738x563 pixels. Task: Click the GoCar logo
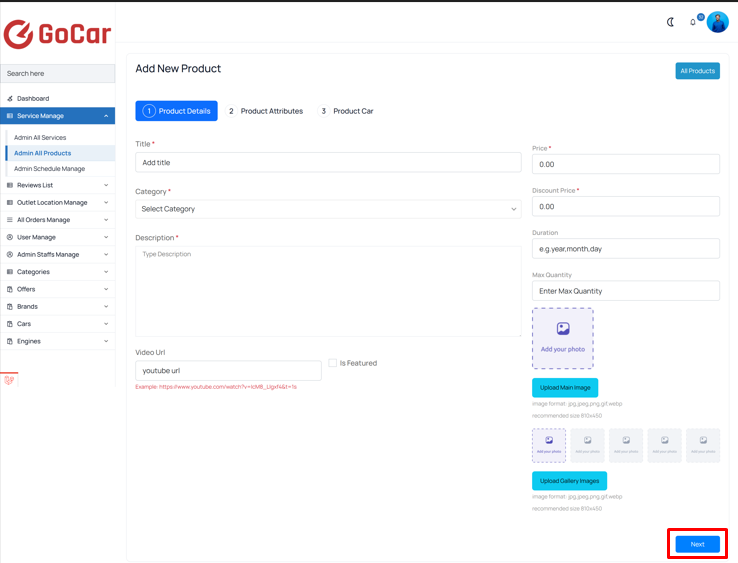[57, 34]
